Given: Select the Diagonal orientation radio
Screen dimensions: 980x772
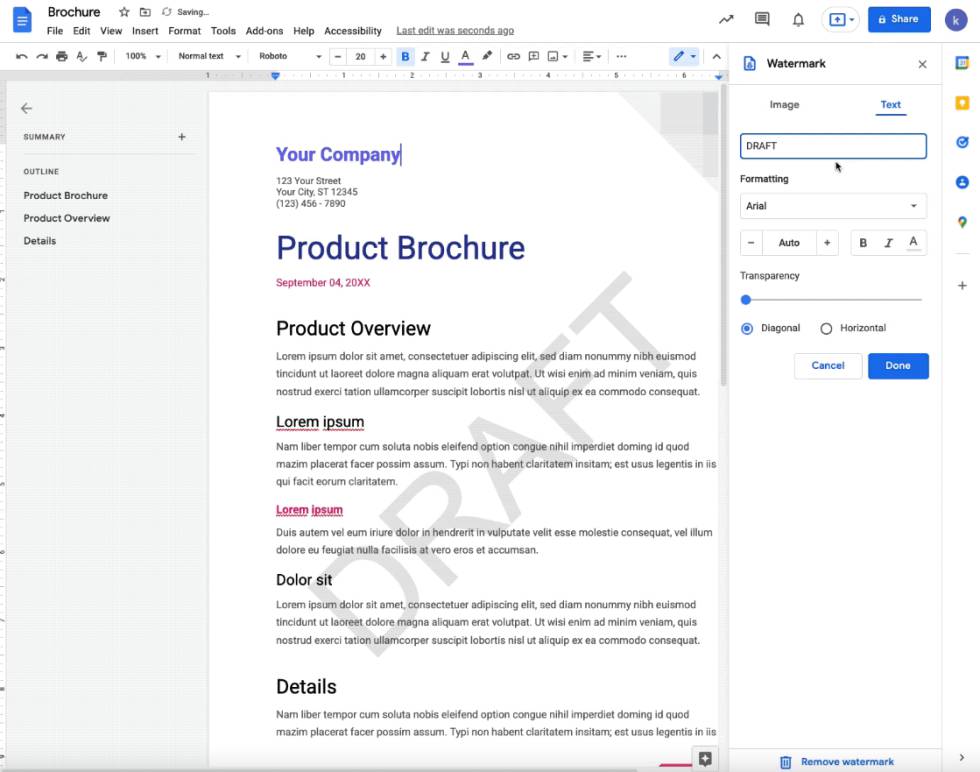Looking at the screenshot, I should 747,328.
